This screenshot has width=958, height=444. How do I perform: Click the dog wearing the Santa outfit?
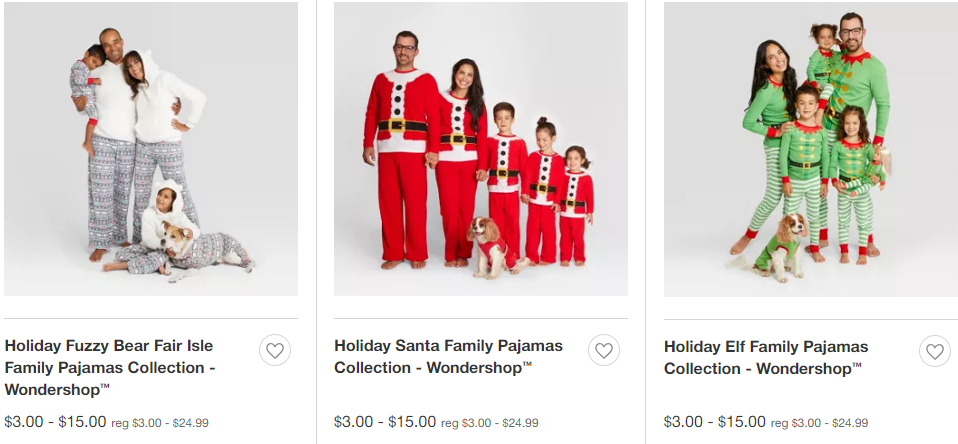(x=489, y=245)
